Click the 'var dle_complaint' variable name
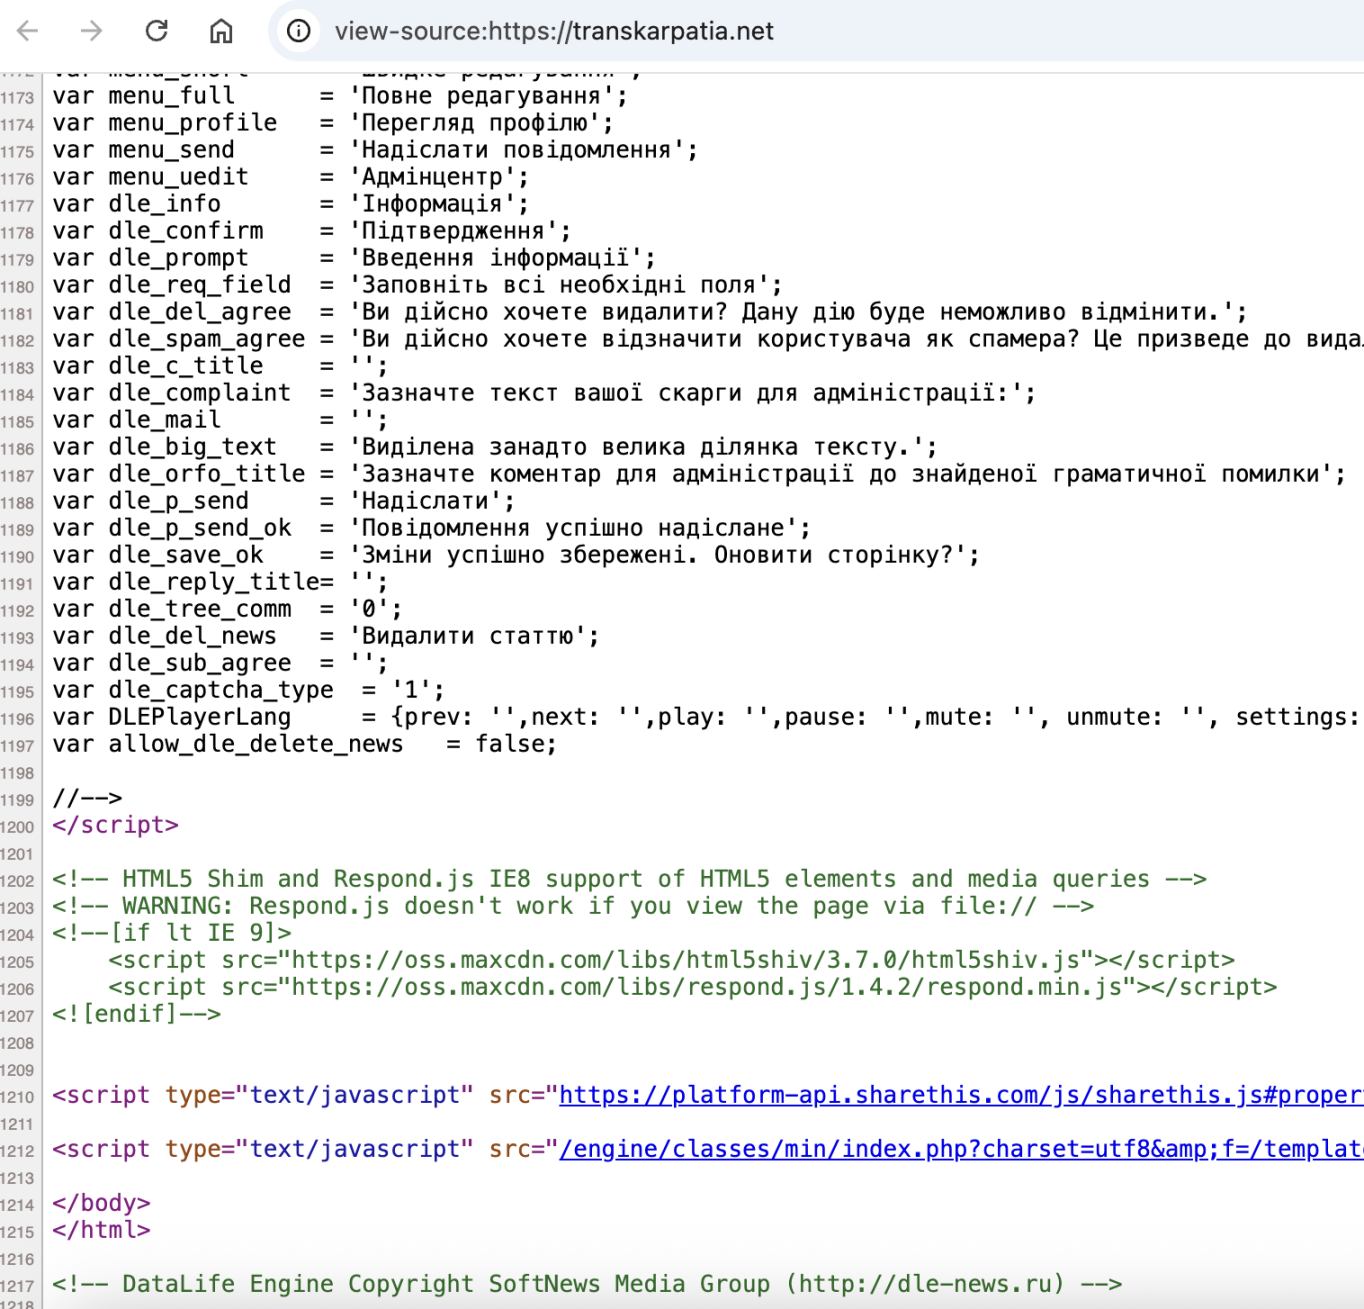 tap(172, 393)
